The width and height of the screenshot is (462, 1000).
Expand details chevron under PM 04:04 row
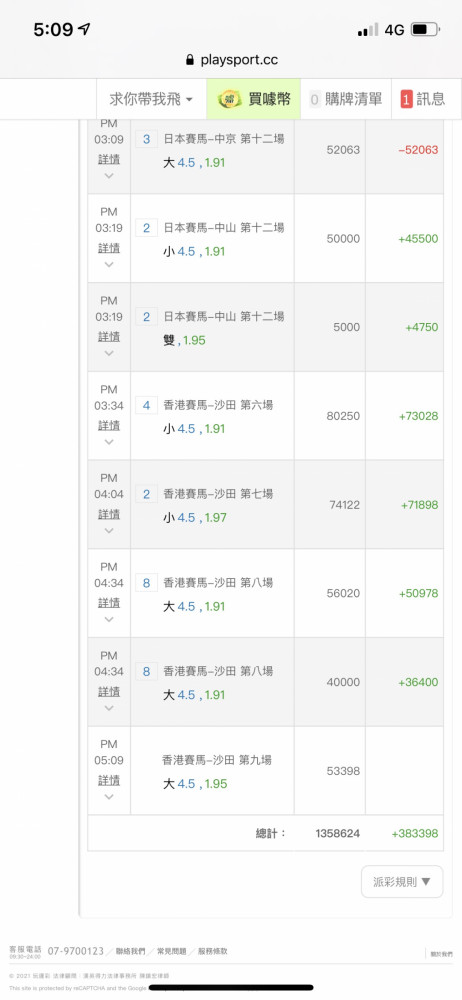click(x=108, y=531)
